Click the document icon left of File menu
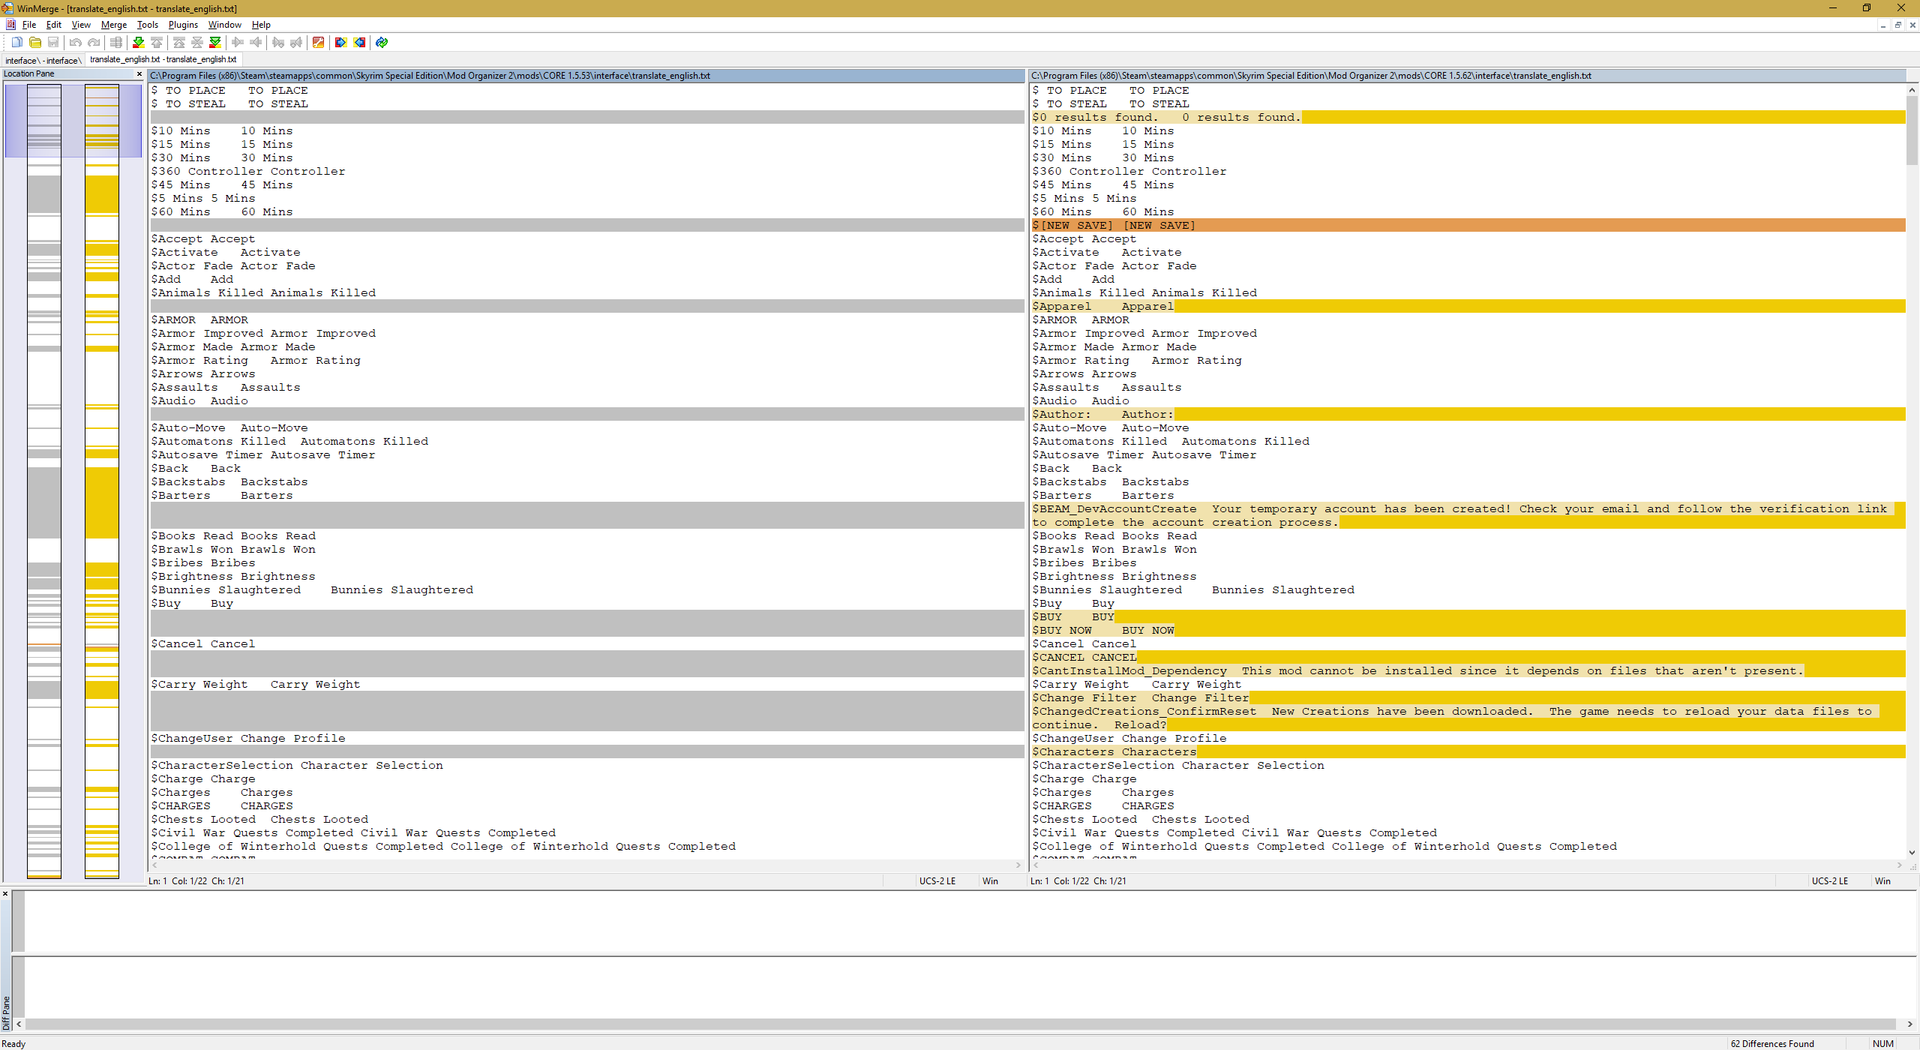 pyautogui.click(x=11, y=25)
